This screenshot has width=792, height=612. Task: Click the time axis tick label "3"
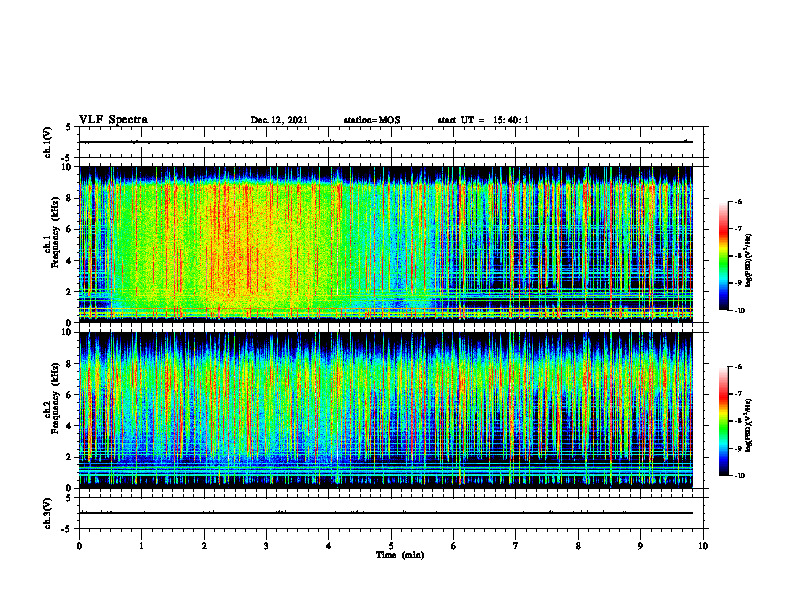coord(266,546)
